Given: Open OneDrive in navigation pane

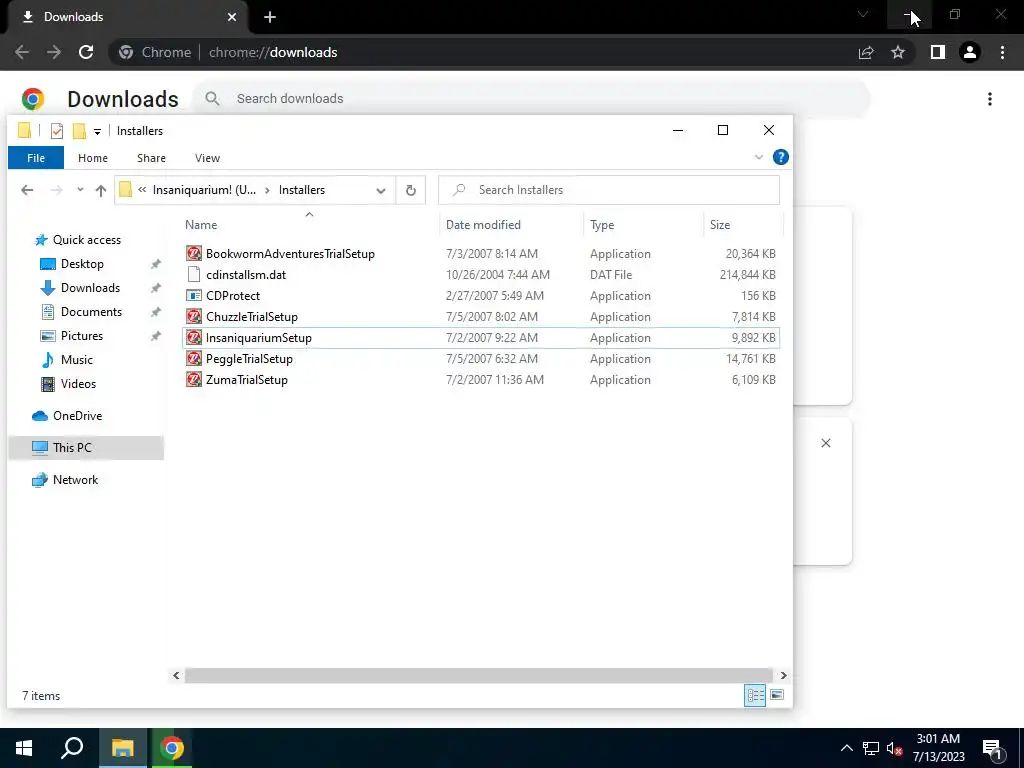Looking at the screenshot, I should tap(77, 416).
